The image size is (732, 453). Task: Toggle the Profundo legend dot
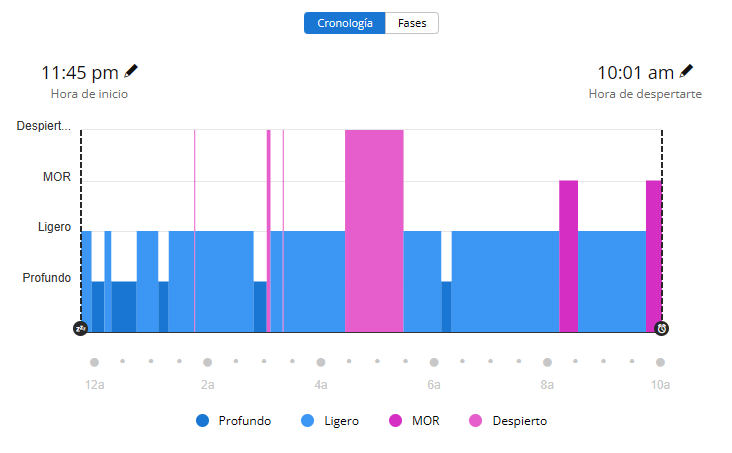click(203, 421)
